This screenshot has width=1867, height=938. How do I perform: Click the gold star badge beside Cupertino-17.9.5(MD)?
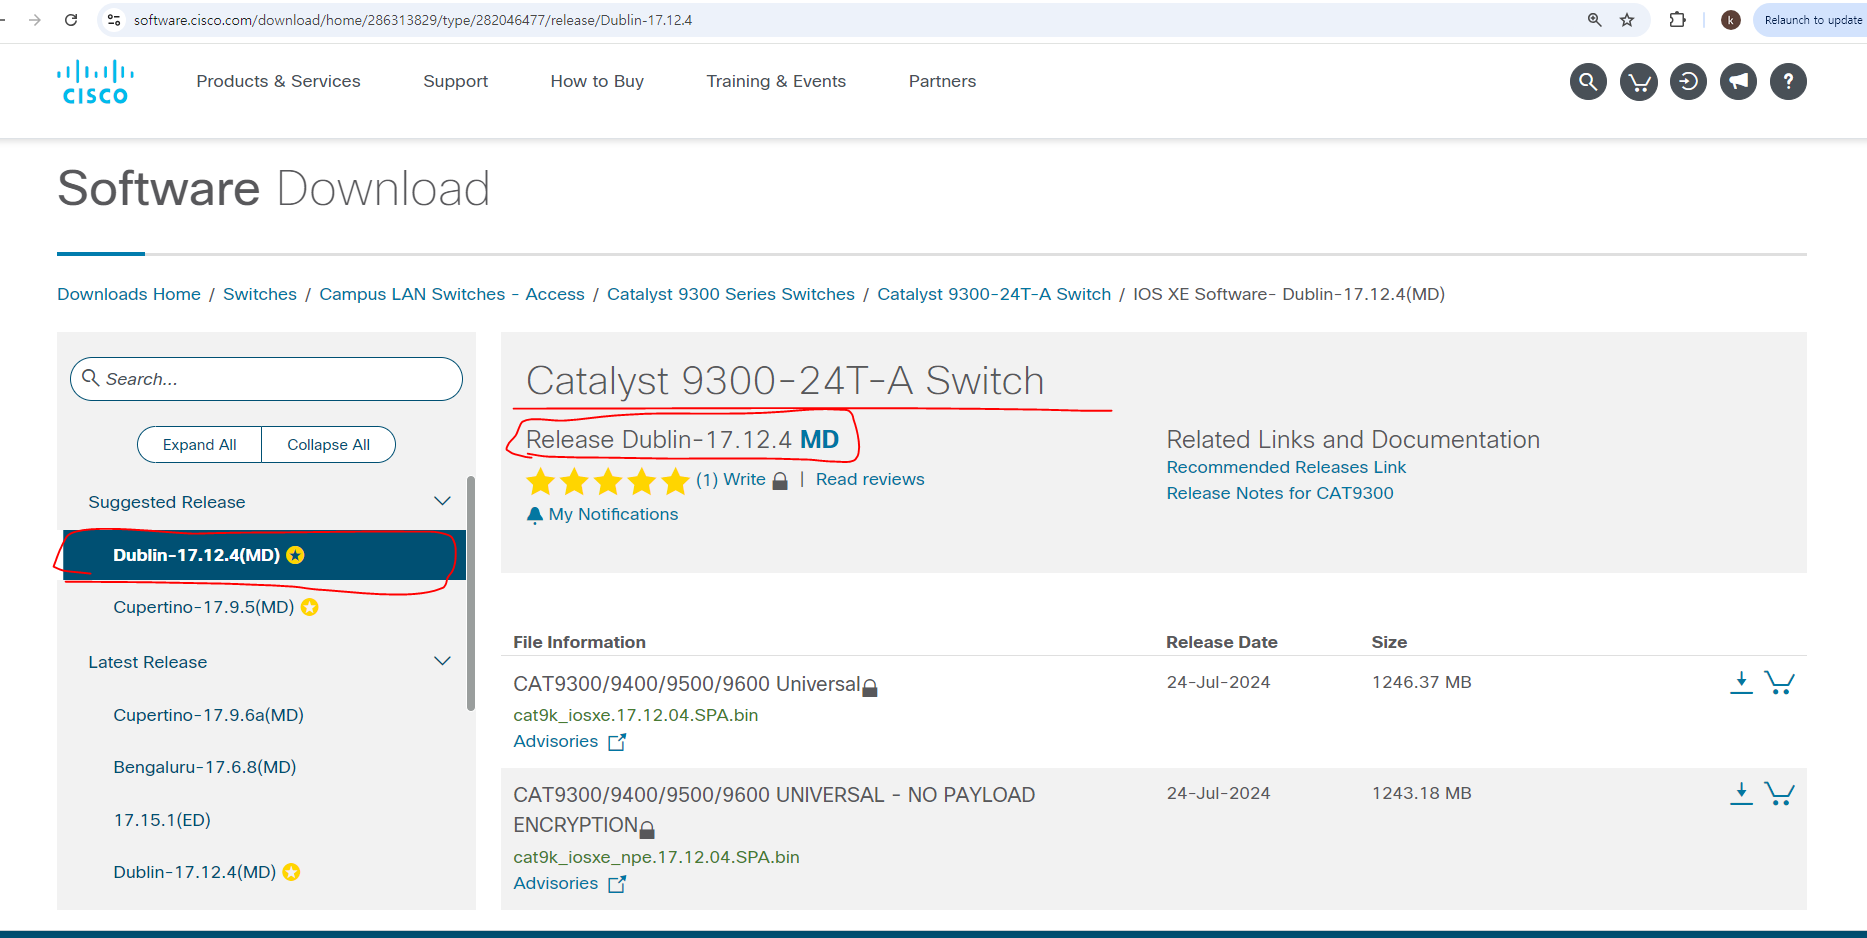310,607
